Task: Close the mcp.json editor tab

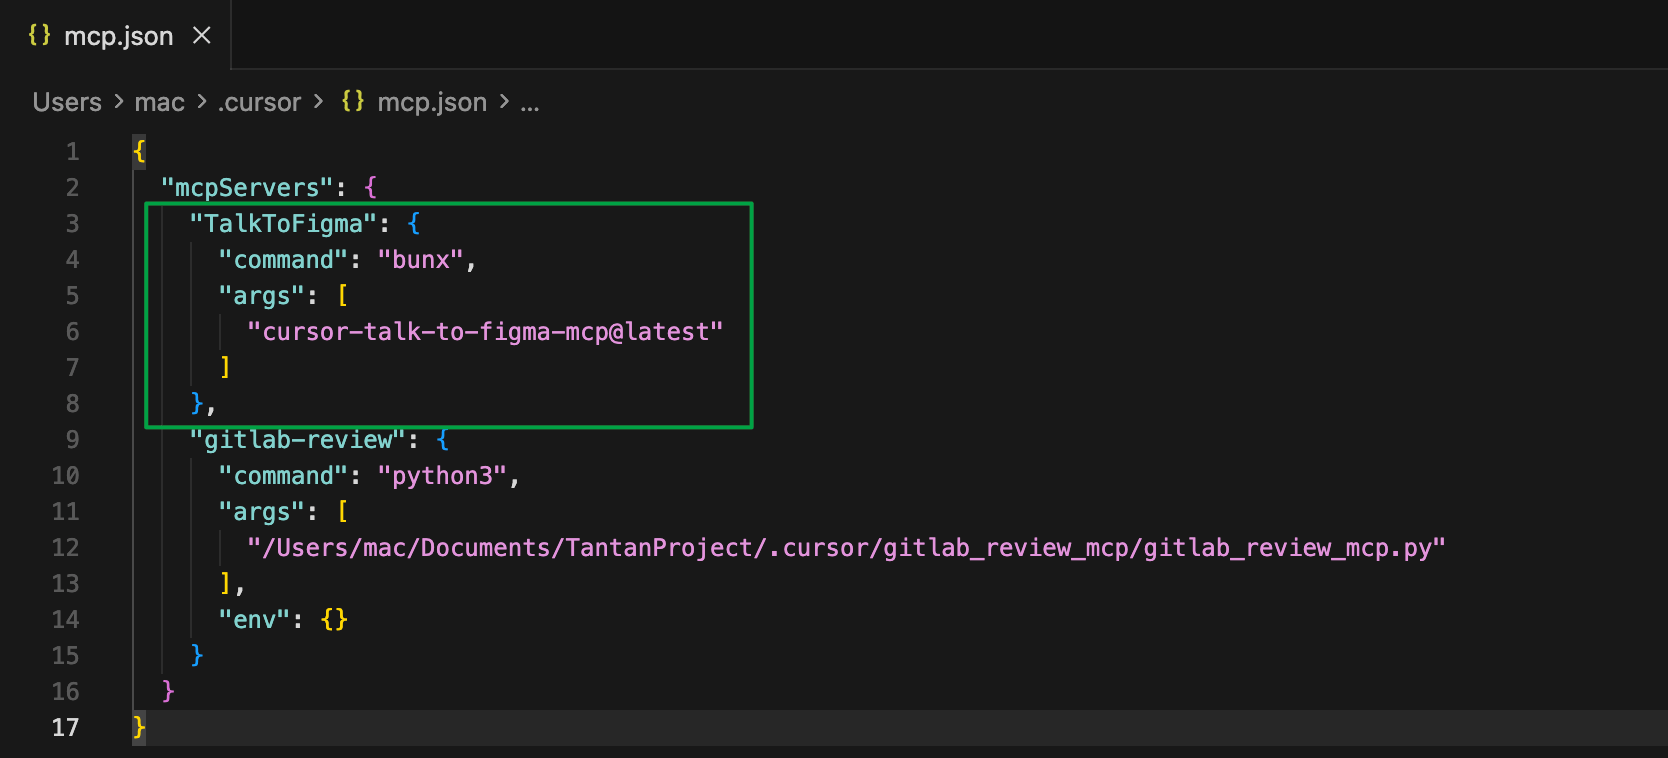Action: [x=202, y=36]
